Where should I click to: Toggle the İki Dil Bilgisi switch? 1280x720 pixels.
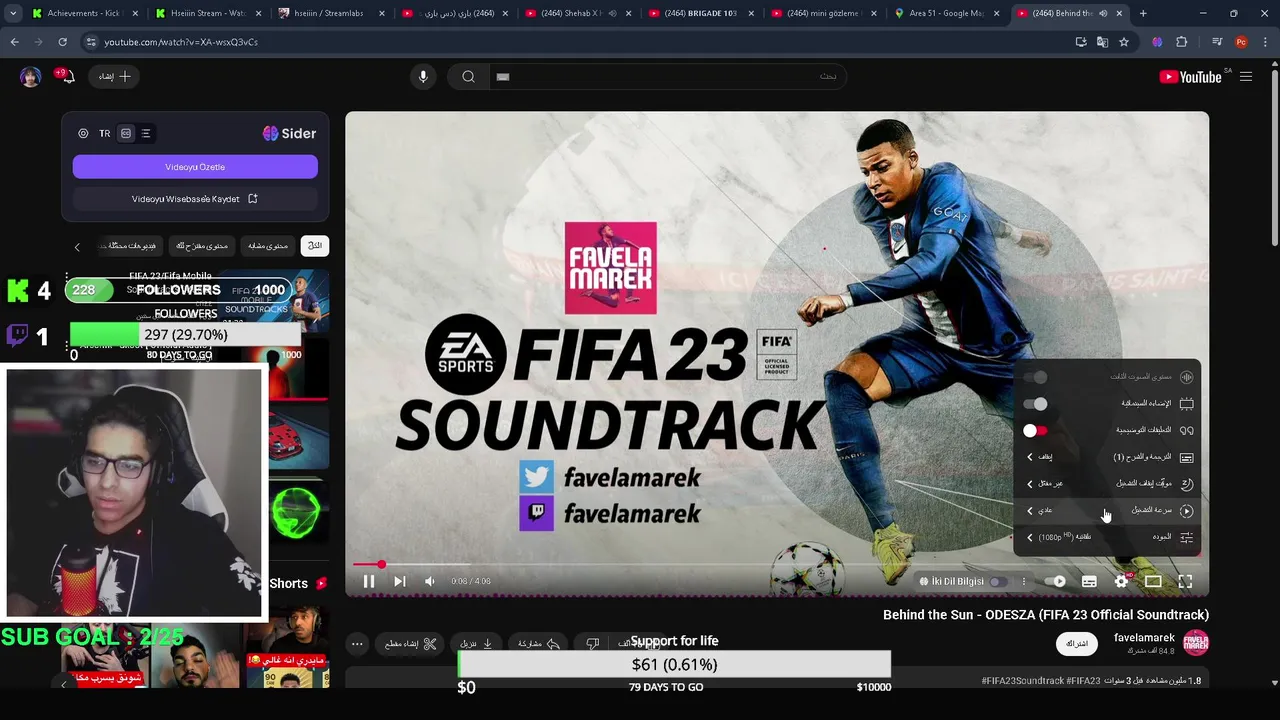(x=998, y=582)
